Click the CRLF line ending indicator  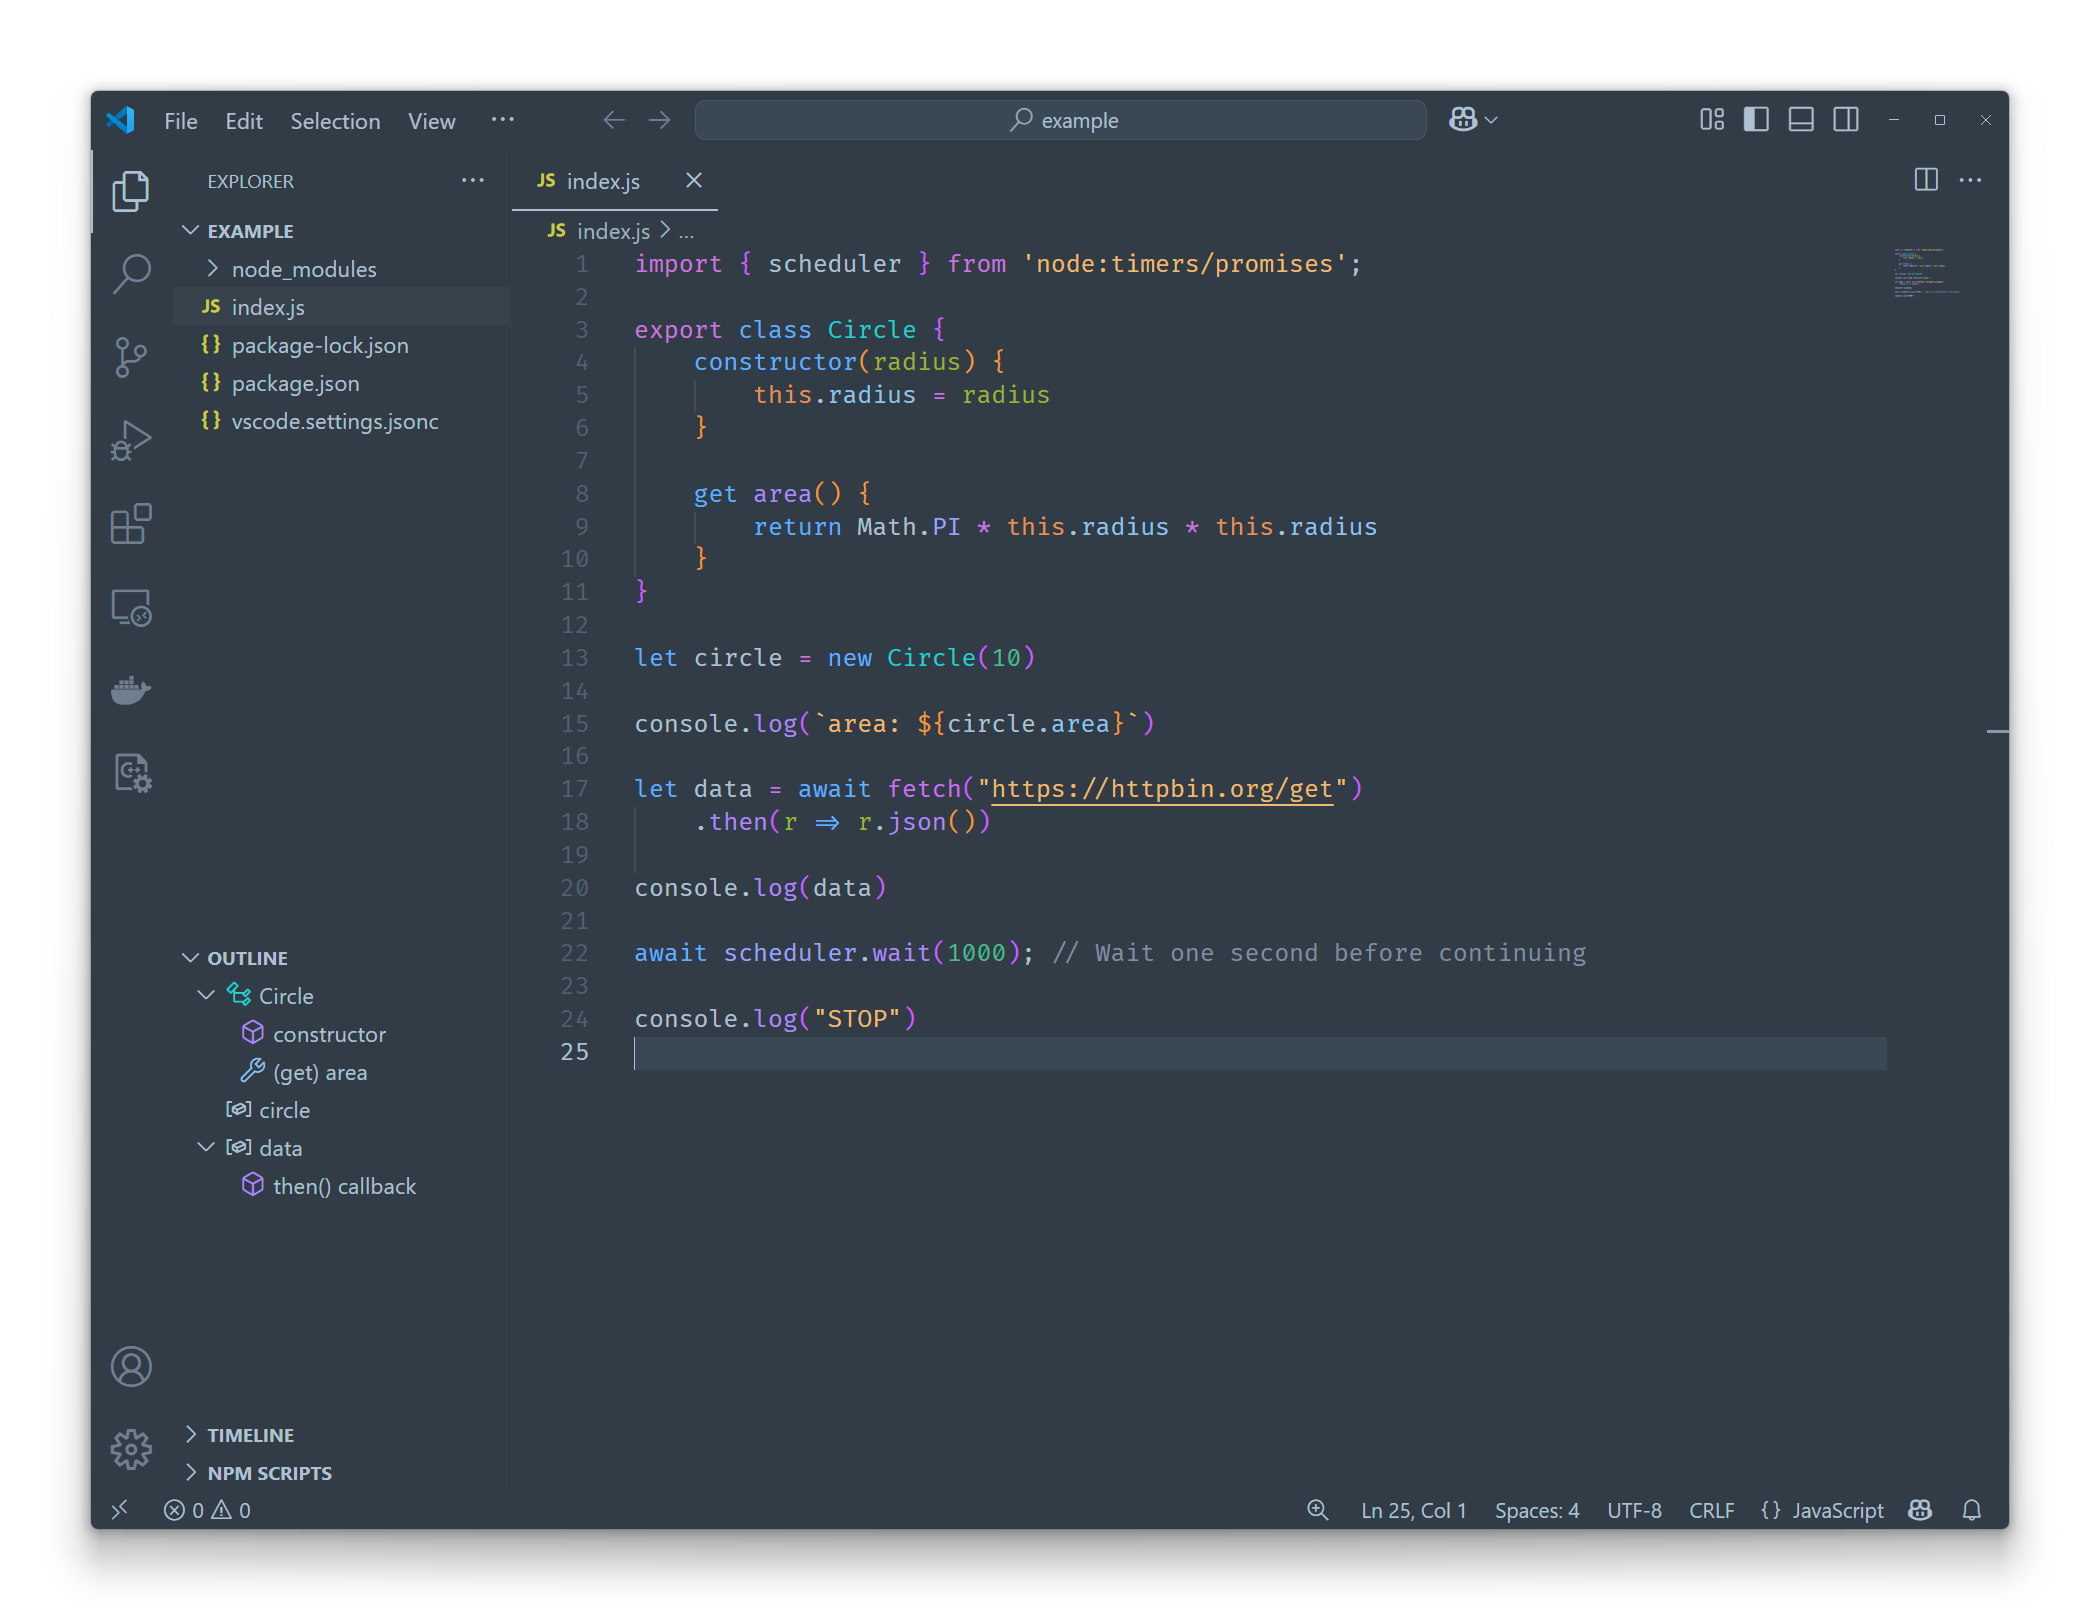(x=1711, y=1510)
